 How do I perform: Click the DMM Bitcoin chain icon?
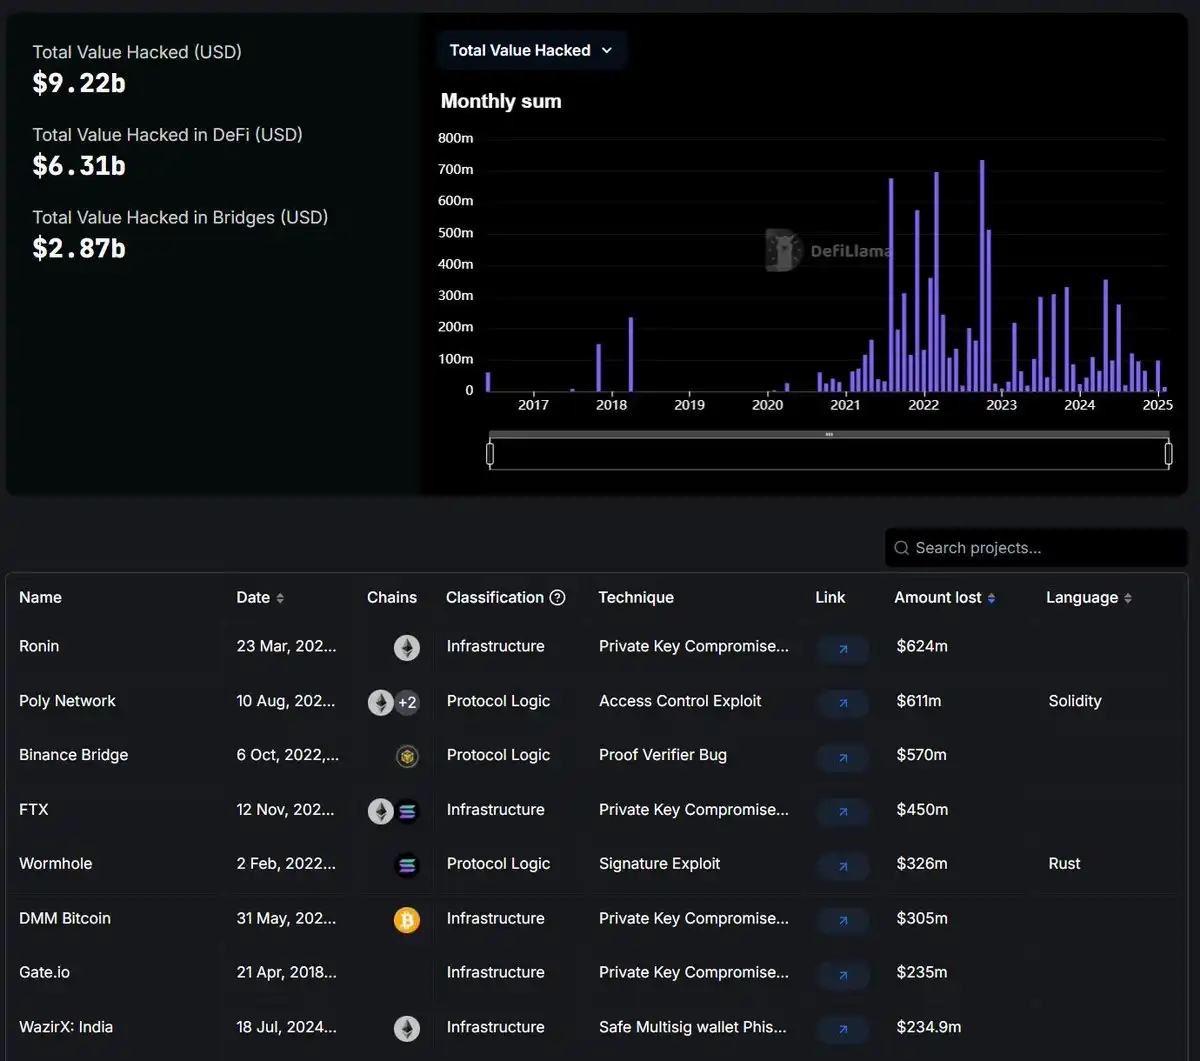406,920
